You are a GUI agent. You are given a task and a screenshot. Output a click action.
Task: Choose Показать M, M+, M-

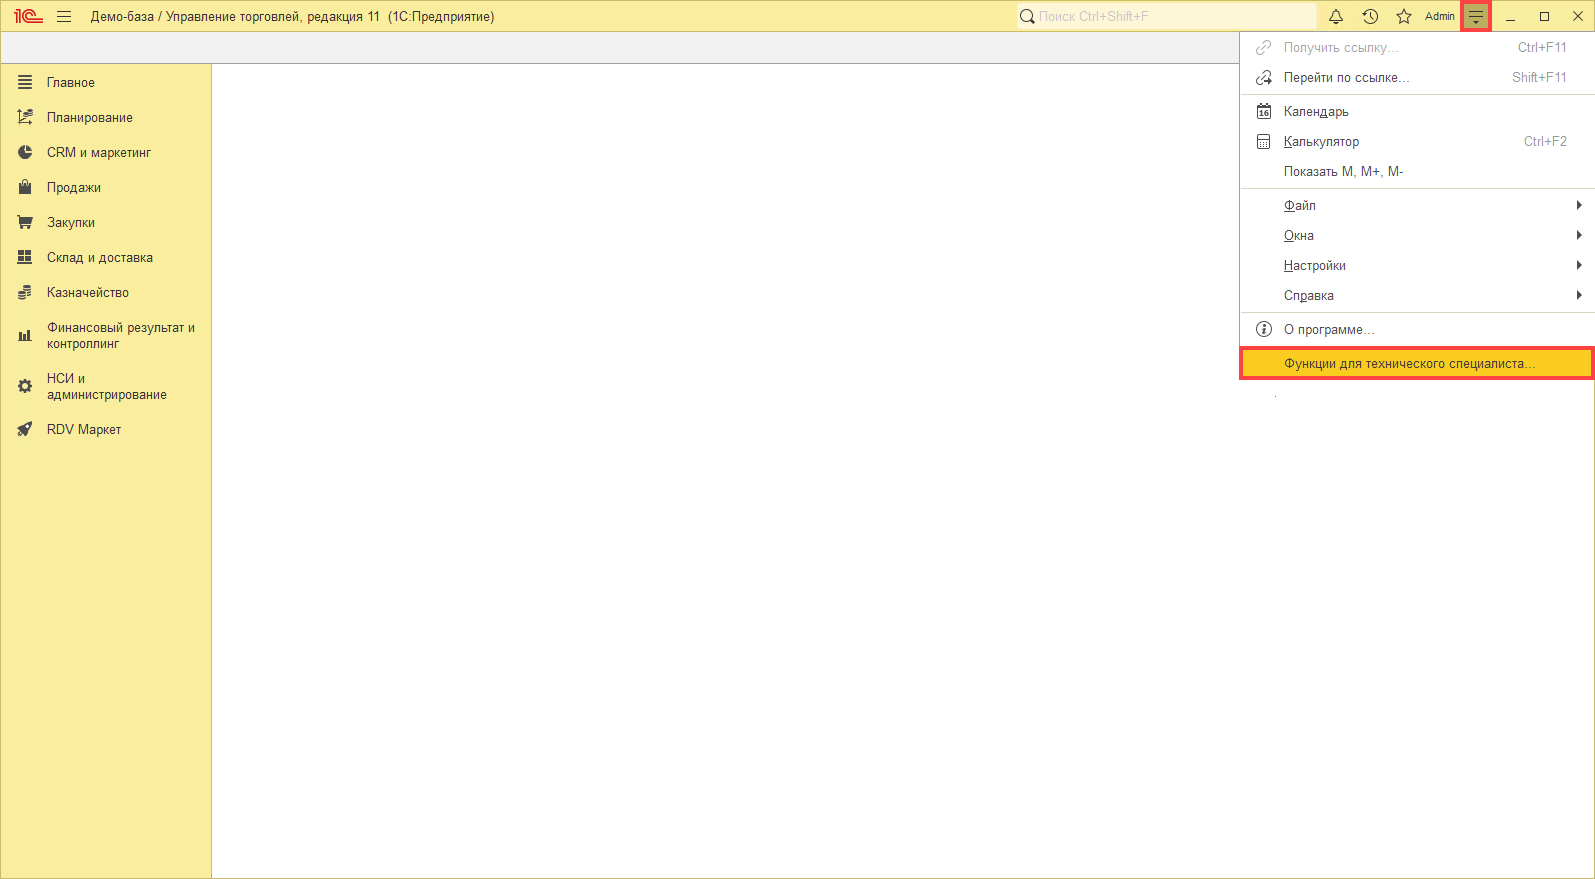click(x=1417, y=171)
